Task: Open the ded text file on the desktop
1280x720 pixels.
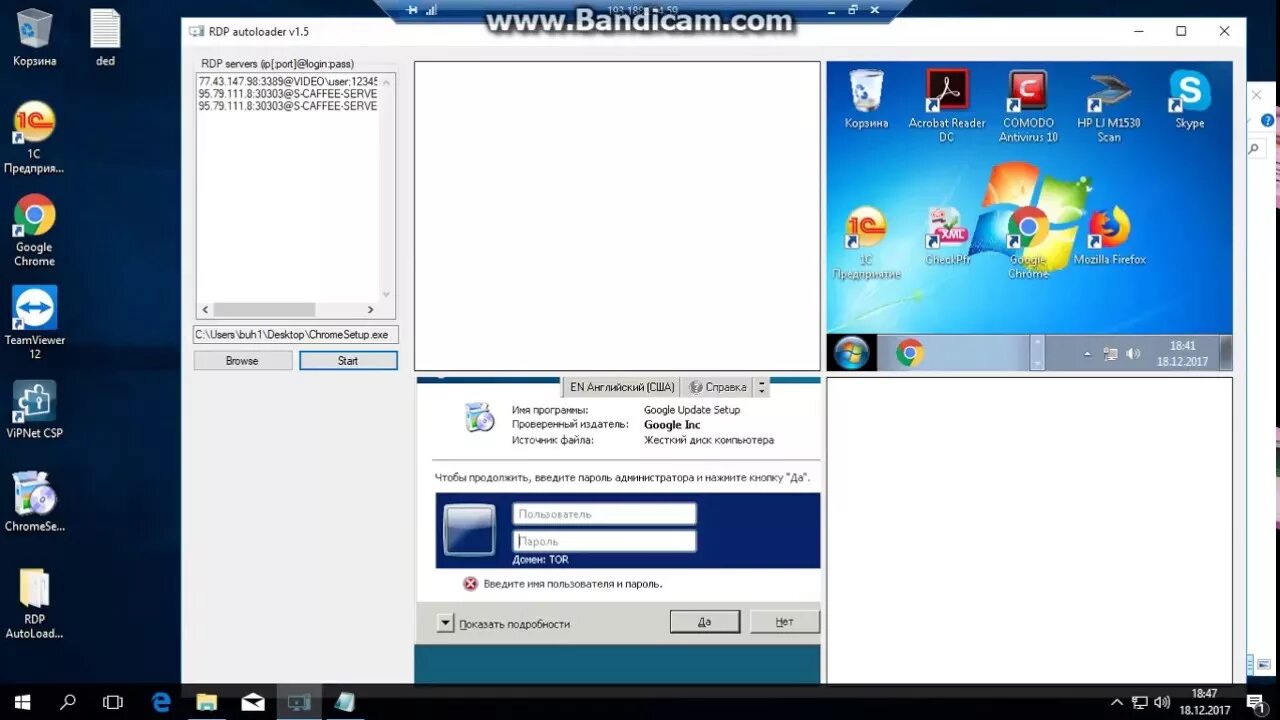Action: pyautogui.click(x=105, y=38)
